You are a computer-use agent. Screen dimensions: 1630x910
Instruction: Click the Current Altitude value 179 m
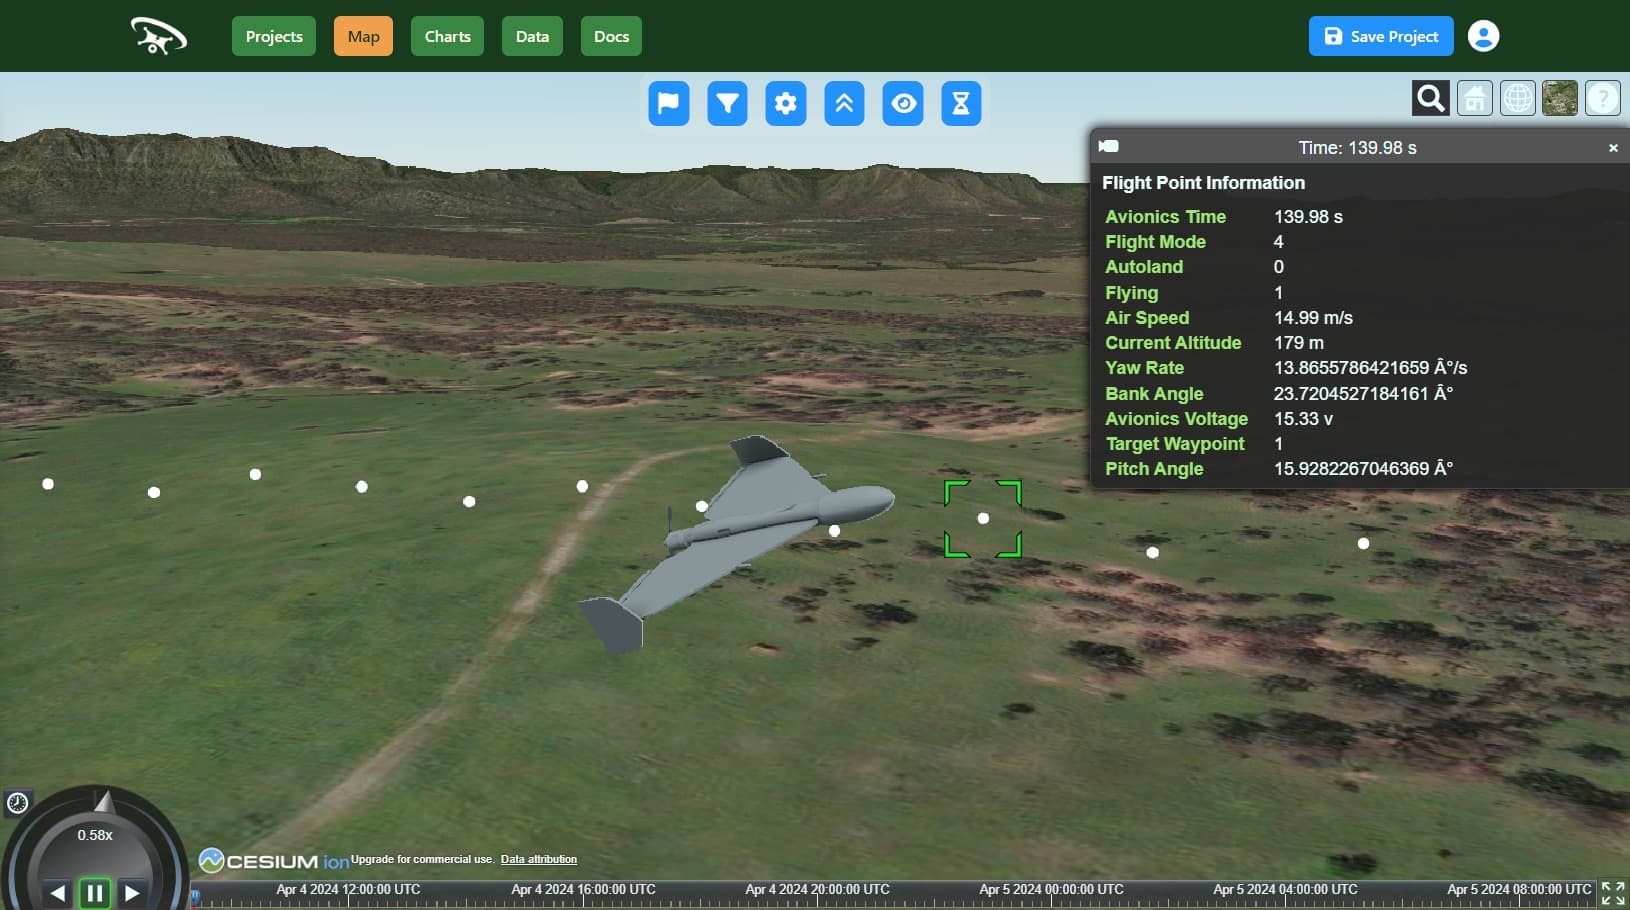point(1298,343)
